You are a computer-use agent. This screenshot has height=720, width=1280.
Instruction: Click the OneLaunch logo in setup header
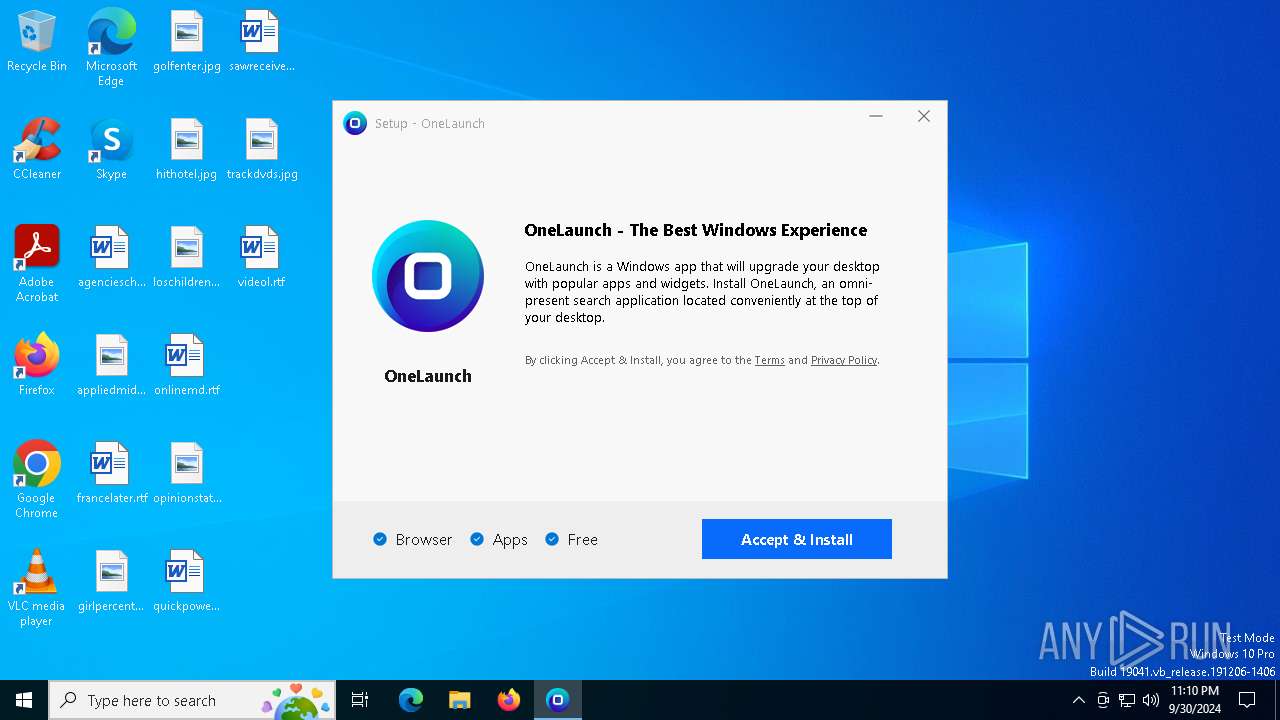click(355, 123)
